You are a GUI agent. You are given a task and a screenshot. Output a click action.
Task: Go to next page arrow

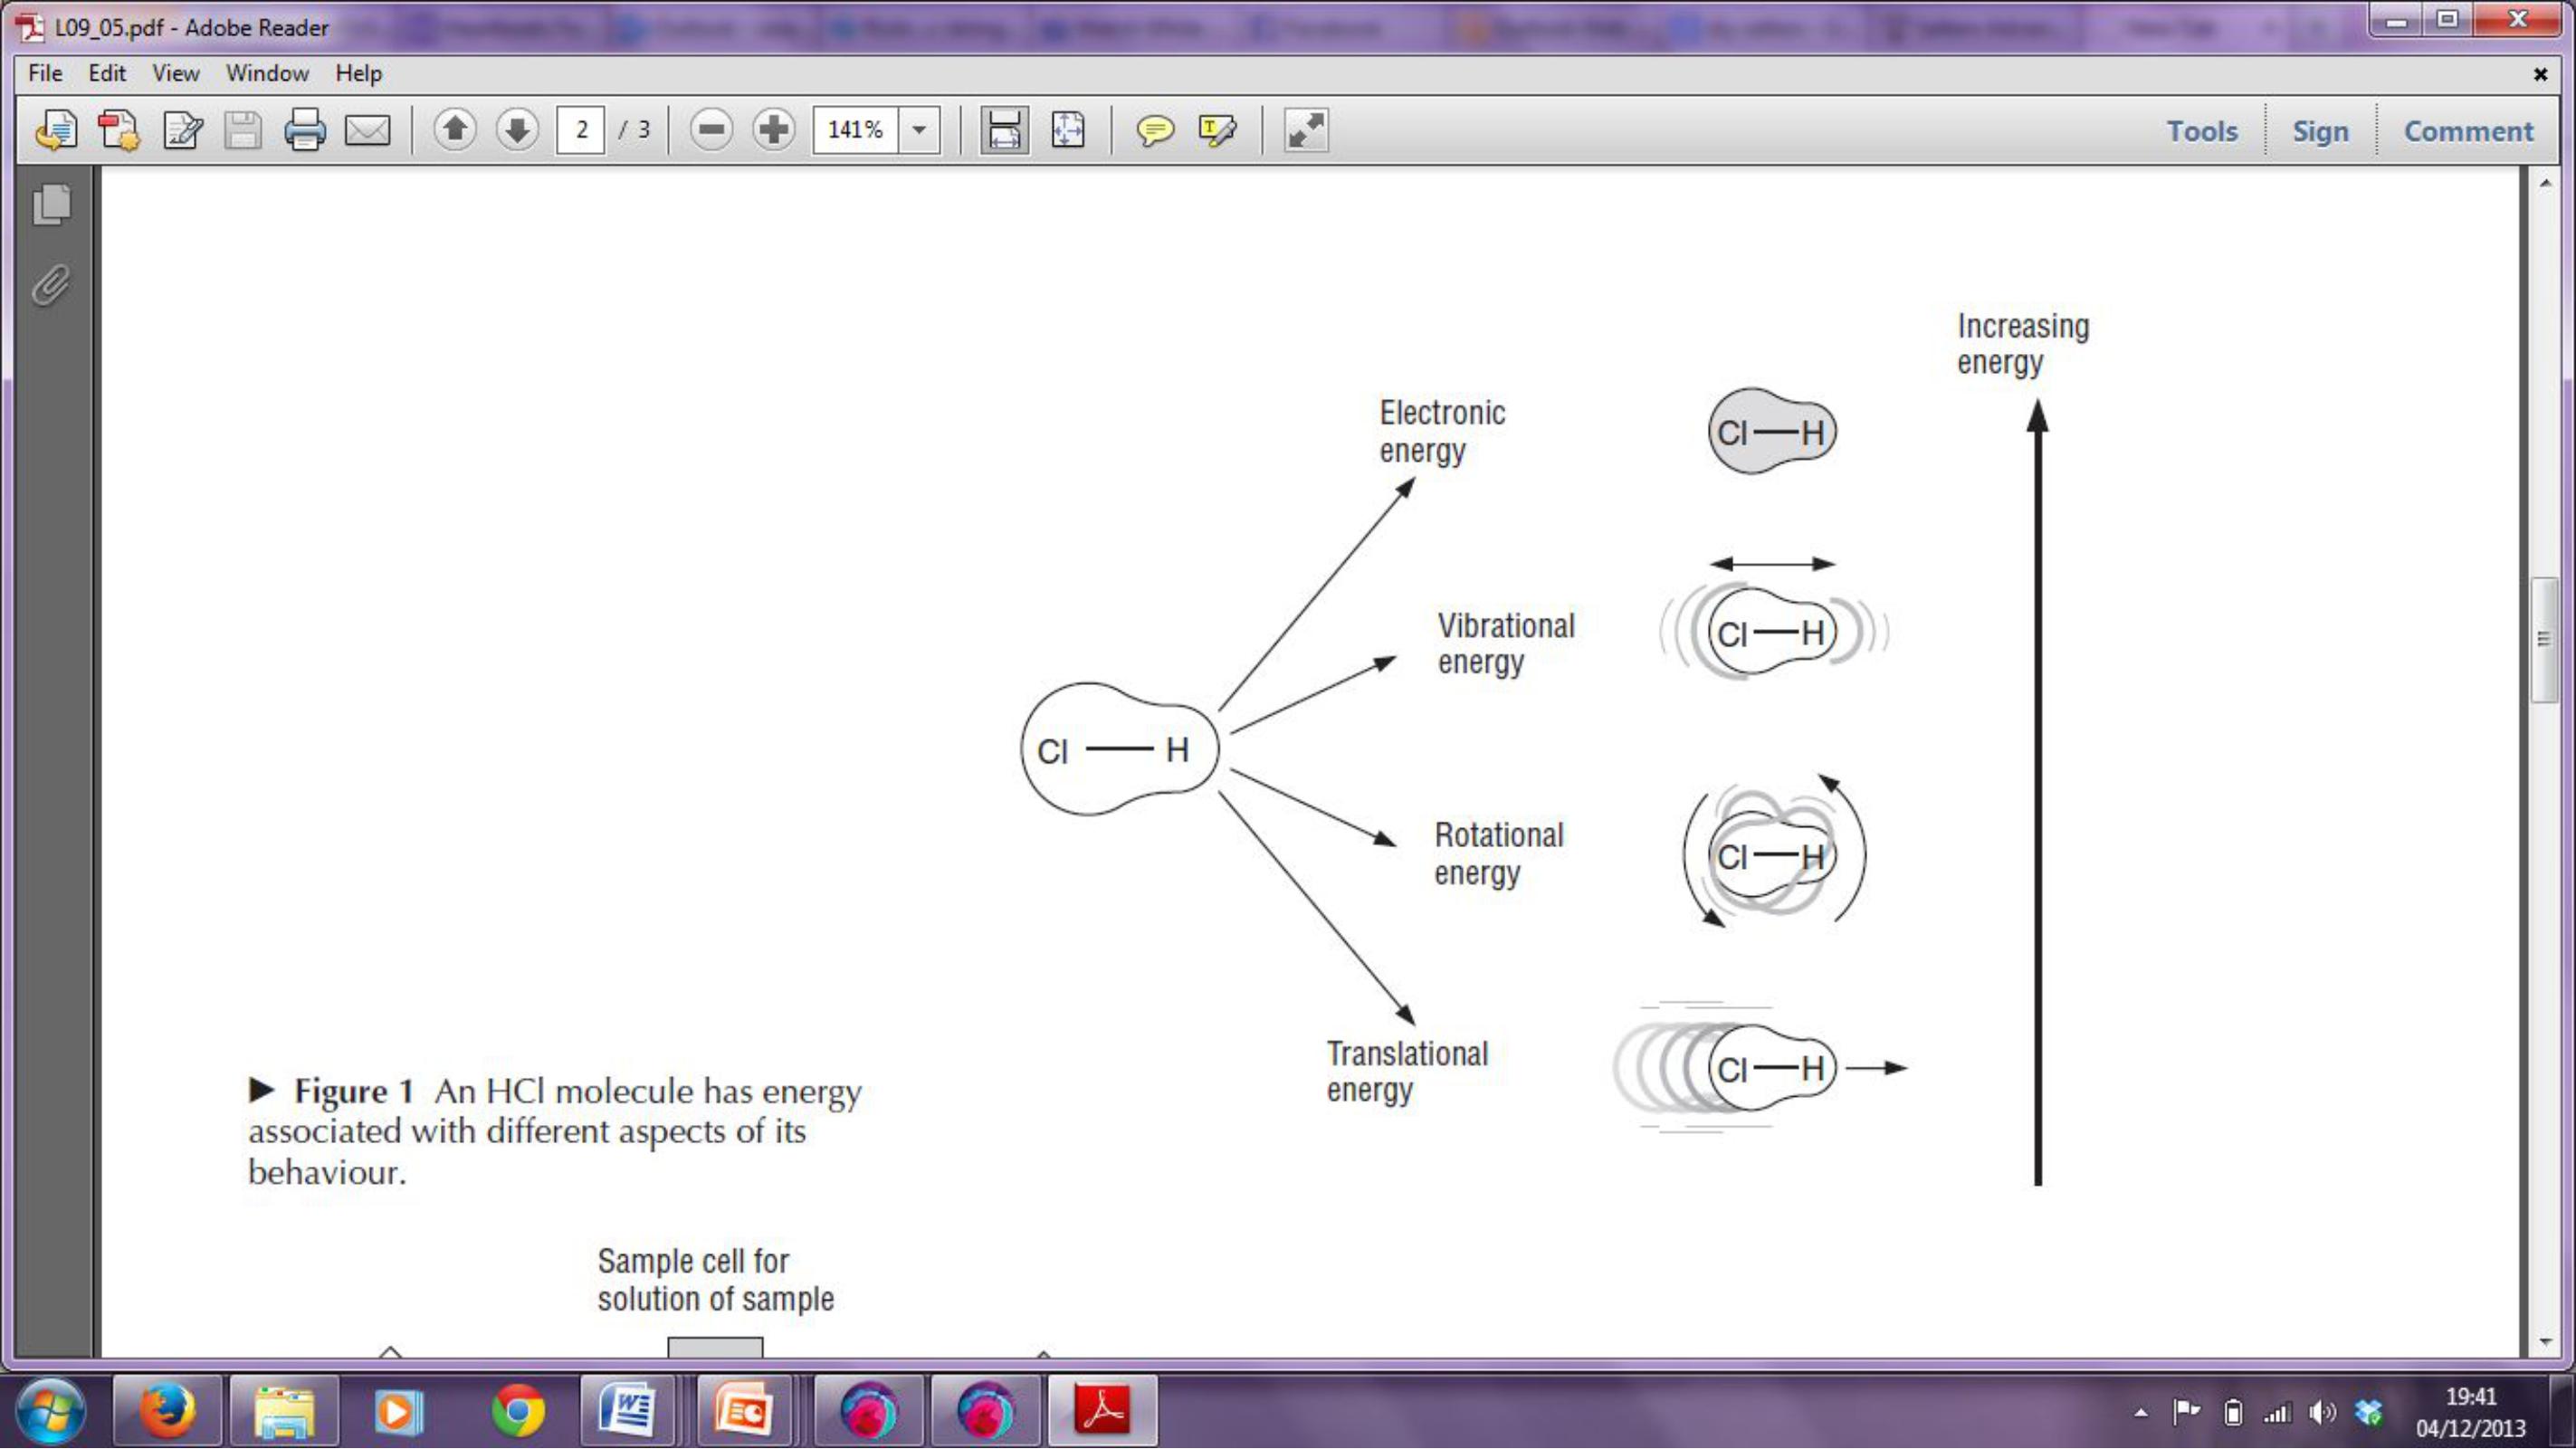pyautogui.click(x=517, y=130)
